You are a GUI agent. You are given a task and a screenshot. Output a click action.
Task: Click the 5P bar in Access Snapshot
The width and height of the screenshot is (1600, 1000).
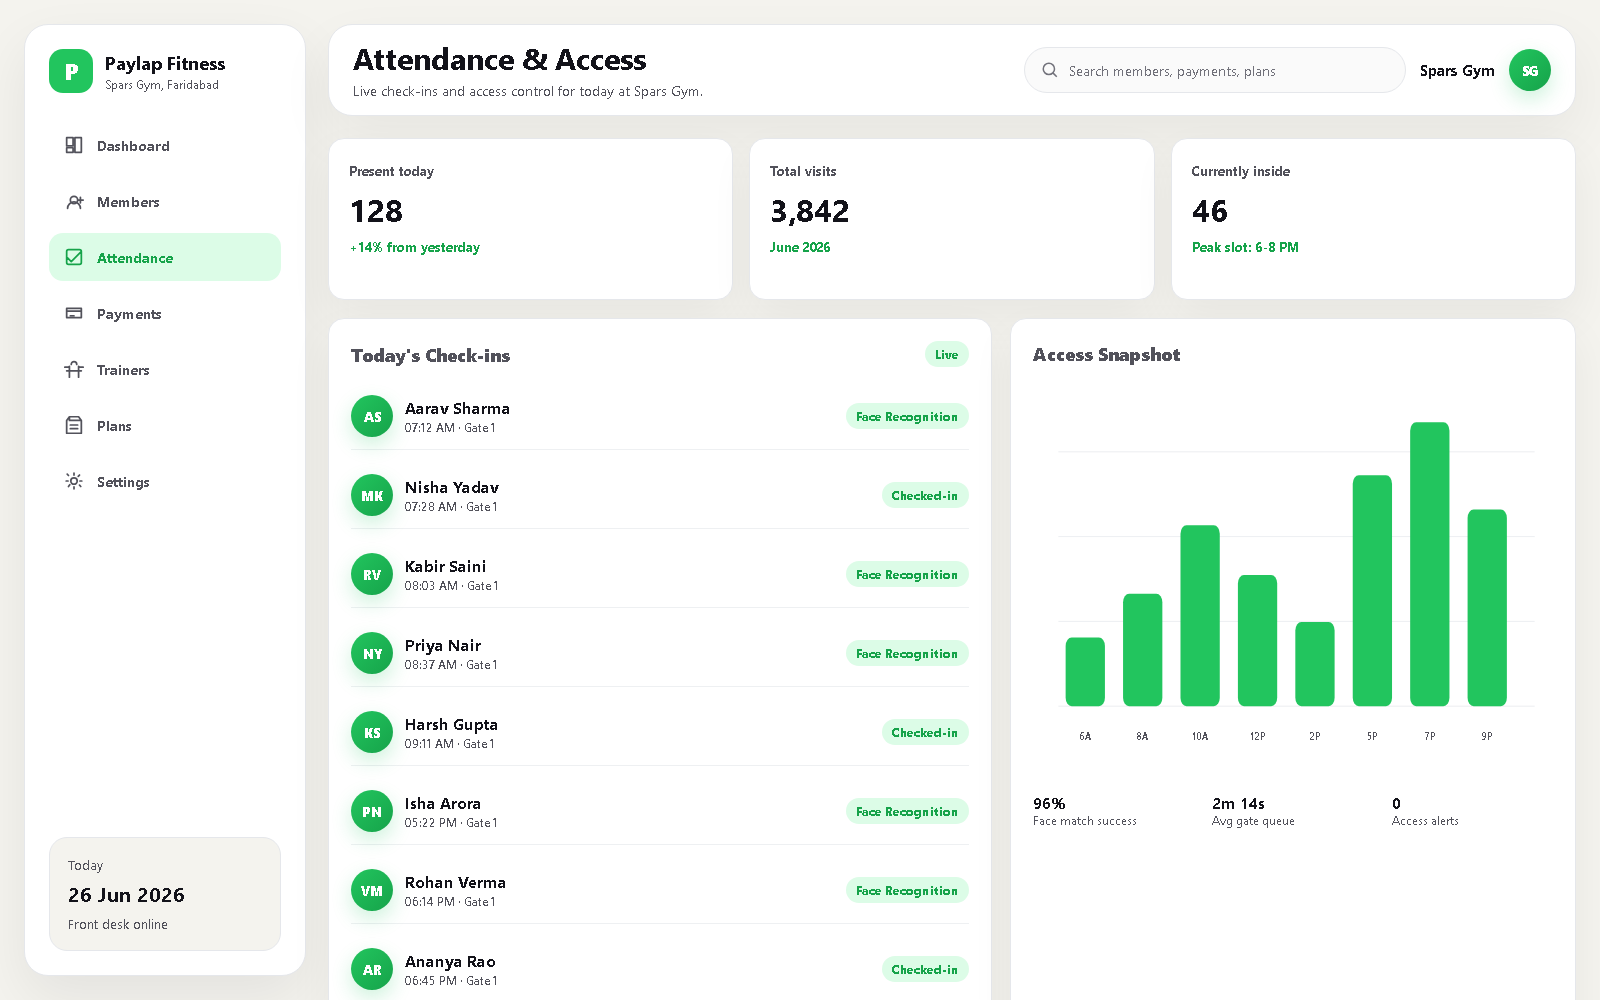tap(1372, 590)
